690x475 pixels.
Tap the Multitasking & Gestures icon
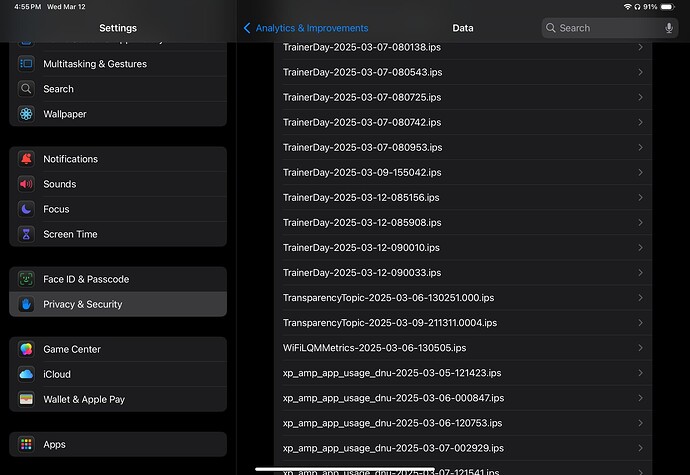coord(26,64)
